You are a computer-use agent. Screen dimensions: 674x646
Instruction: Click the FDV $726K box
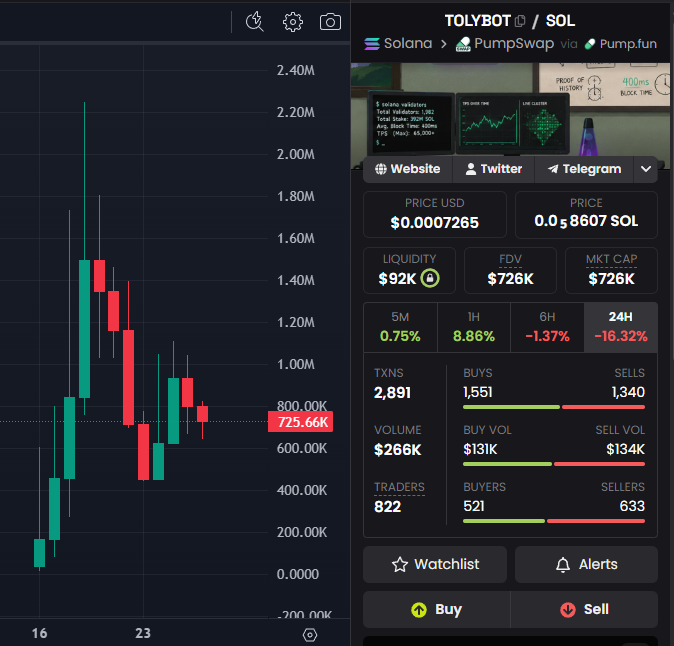click(x=510, y=270)
